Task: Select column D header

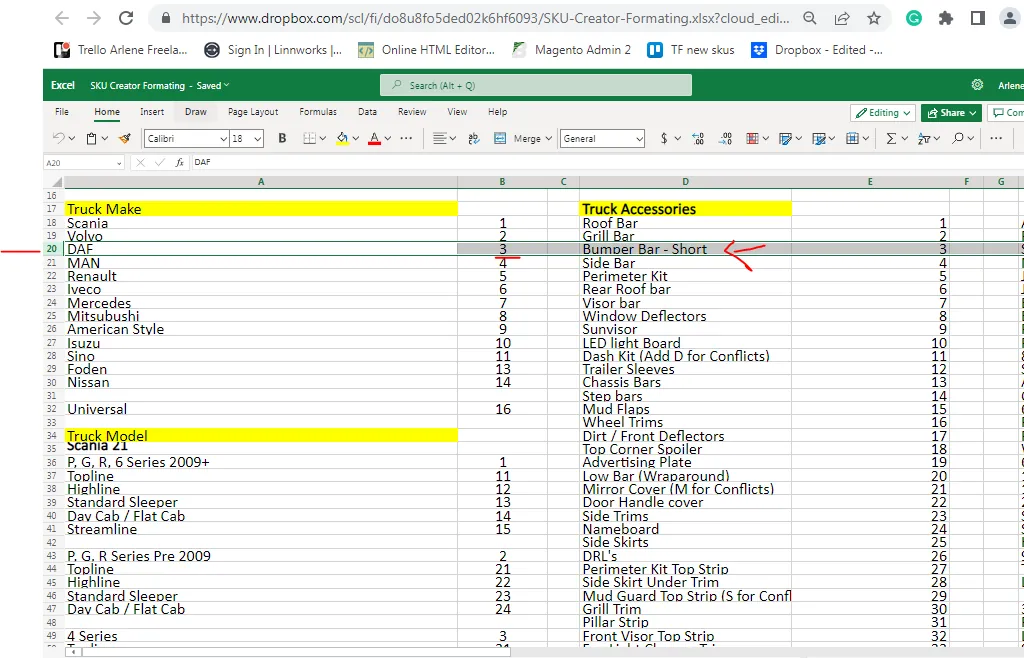Action: pos(685,181)
